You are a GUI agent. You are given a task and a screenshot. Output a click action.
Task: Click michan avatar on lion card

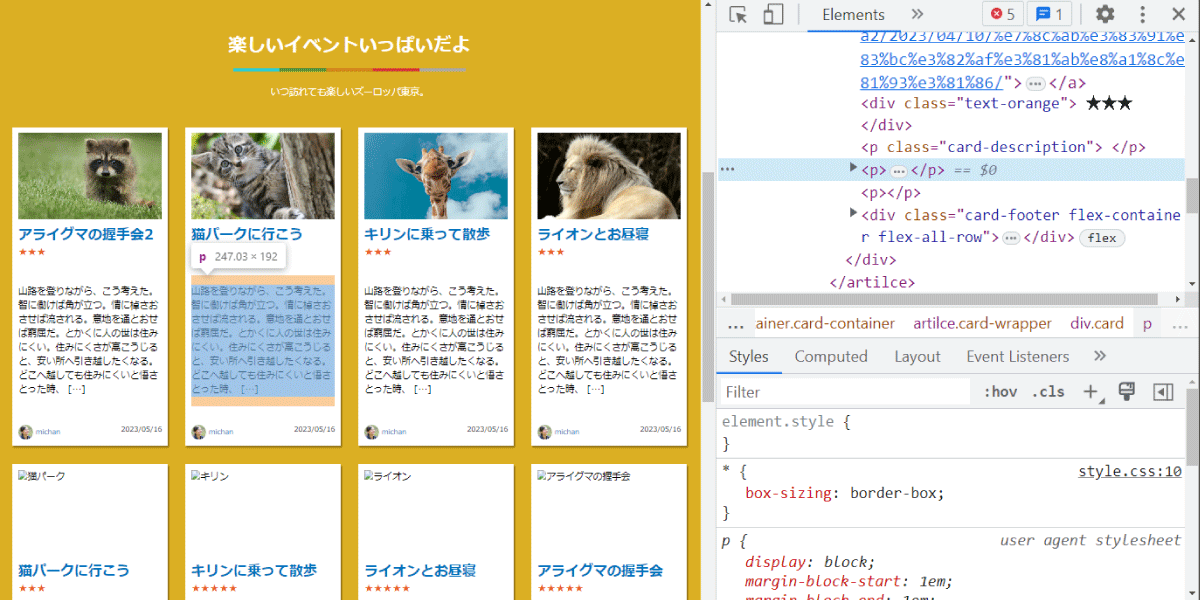click(x=544, y=432)
